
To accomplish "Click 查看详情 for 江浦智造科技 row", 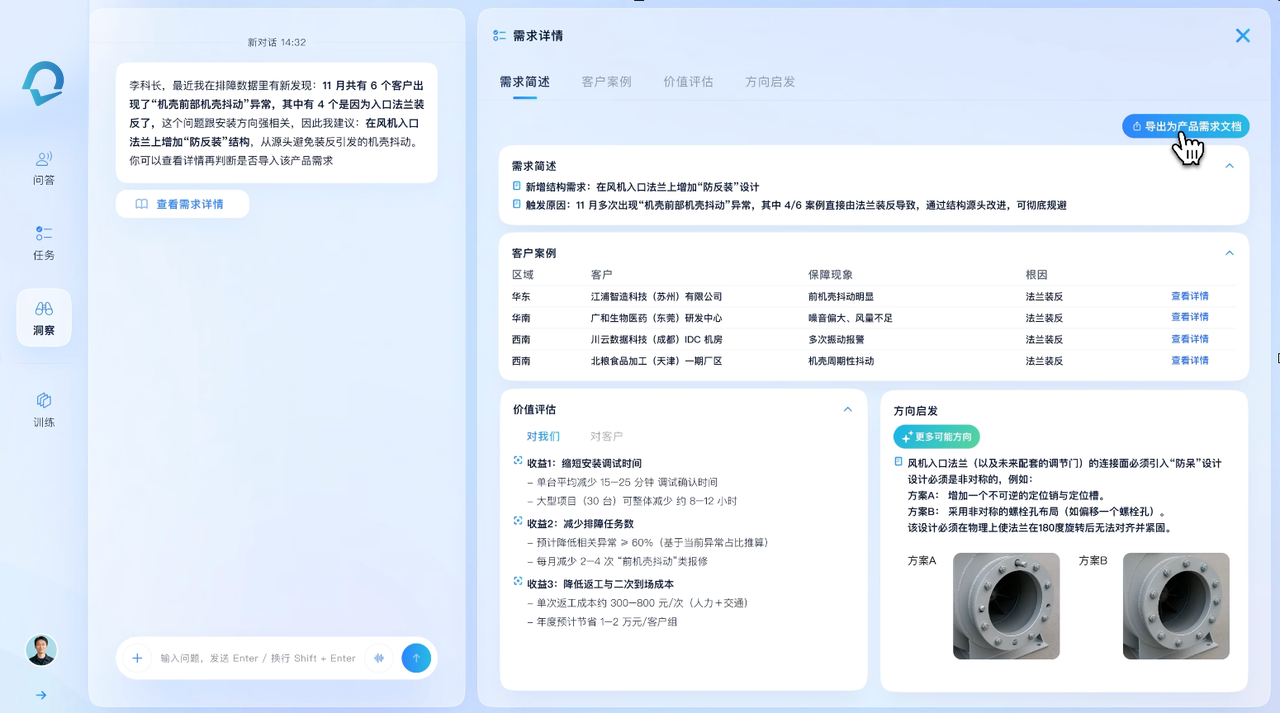I will click(1189, 296).
